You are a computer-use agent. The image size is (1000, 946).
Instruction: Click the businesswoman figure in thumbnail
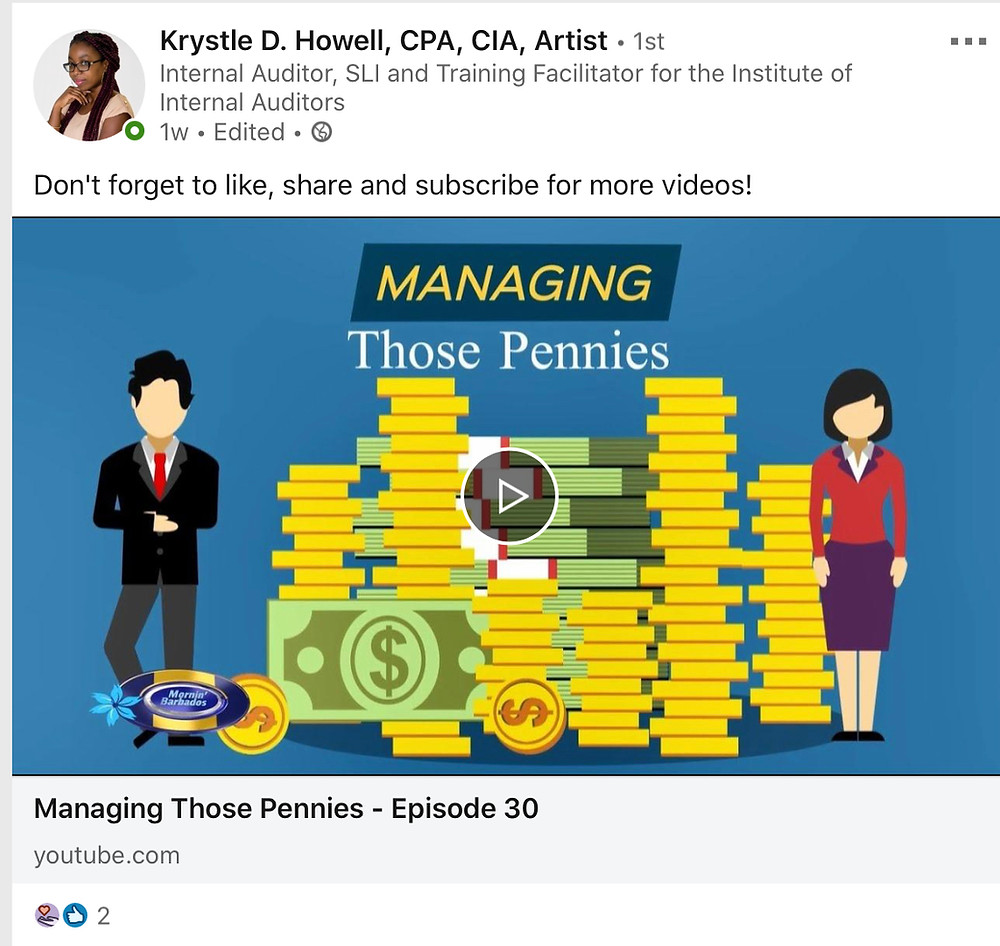857,554
